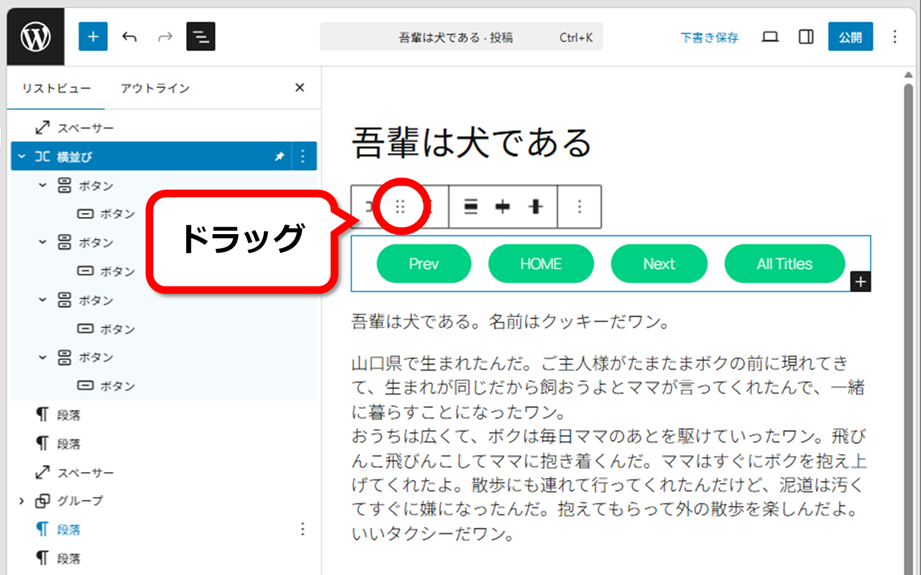Select the リストビュー tab

click(x=56, y=88)
